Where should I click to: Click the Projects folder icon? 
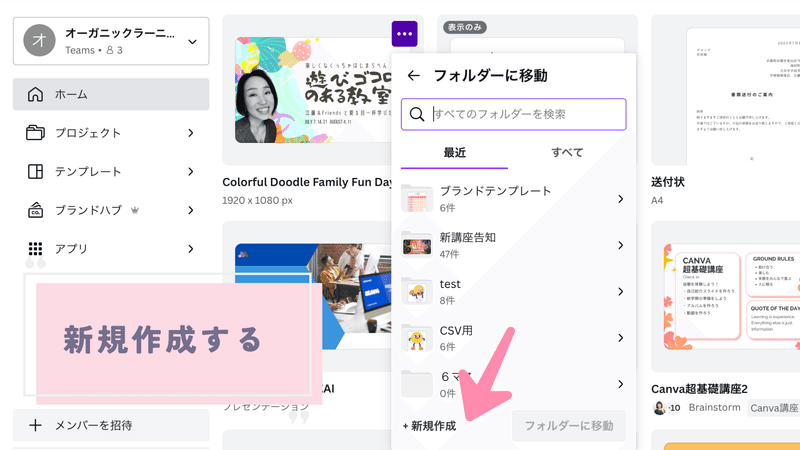pyautogui.click(x=35, y=133)
